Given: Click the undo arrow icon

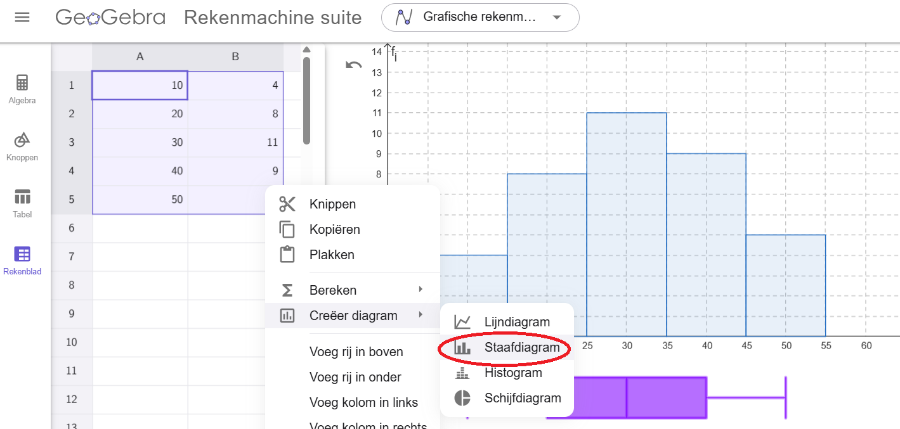Looking at the screenshot, I should point(354,65).
